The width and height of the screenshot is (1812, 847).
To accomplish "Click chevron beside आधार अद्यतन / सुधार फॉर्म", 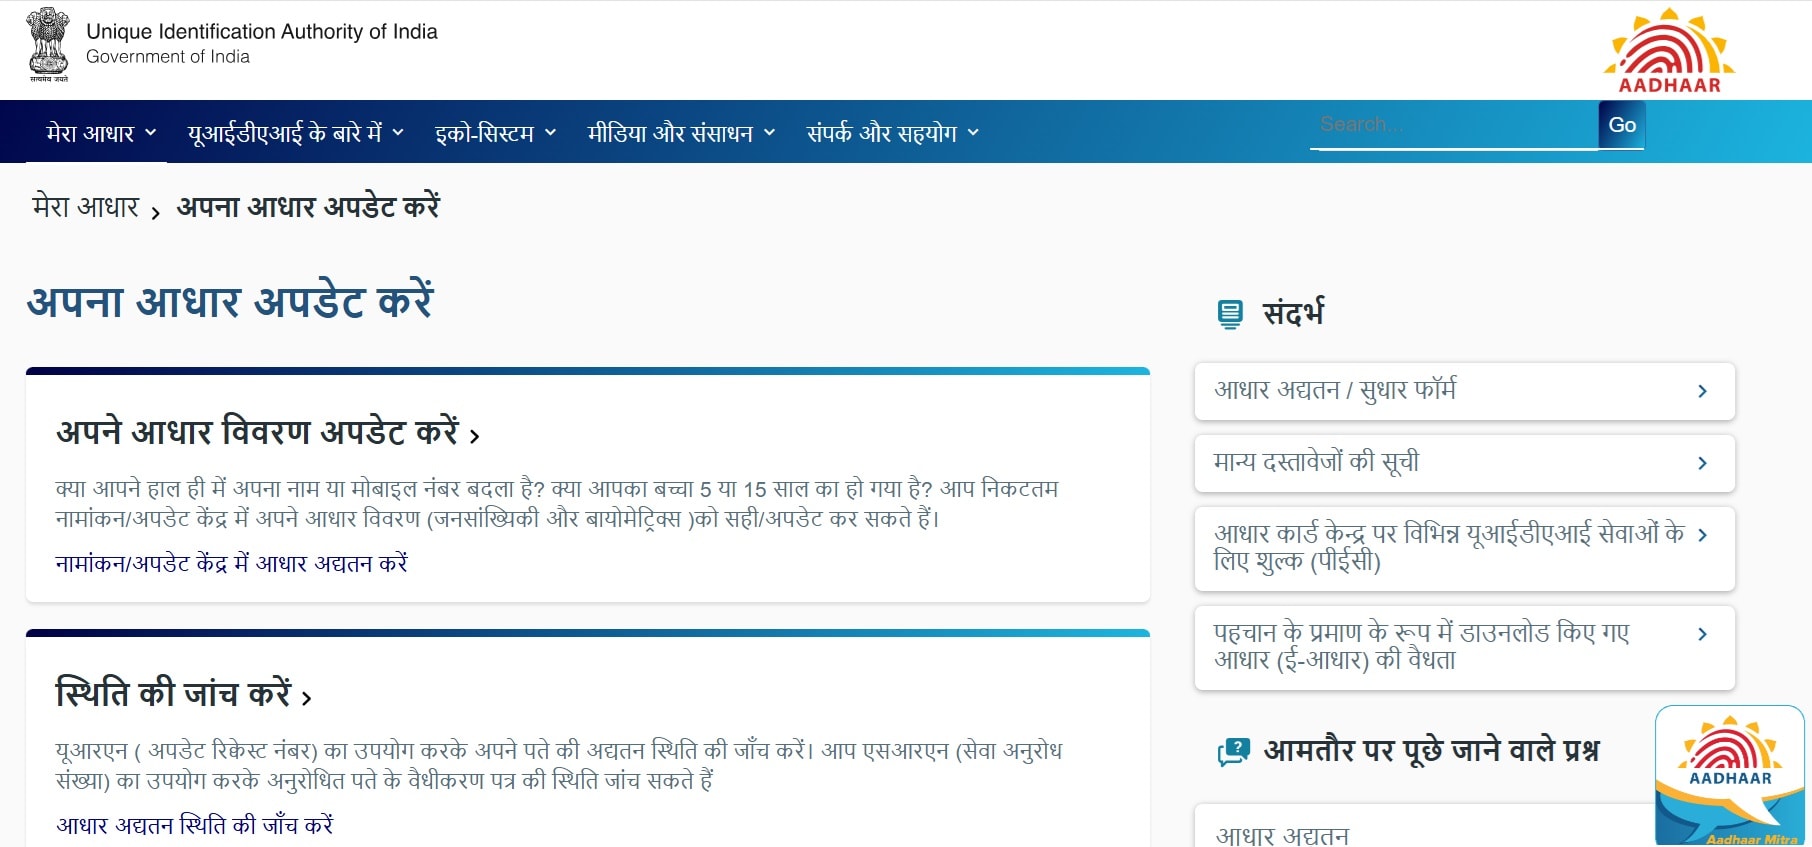I will [1702, 391].
